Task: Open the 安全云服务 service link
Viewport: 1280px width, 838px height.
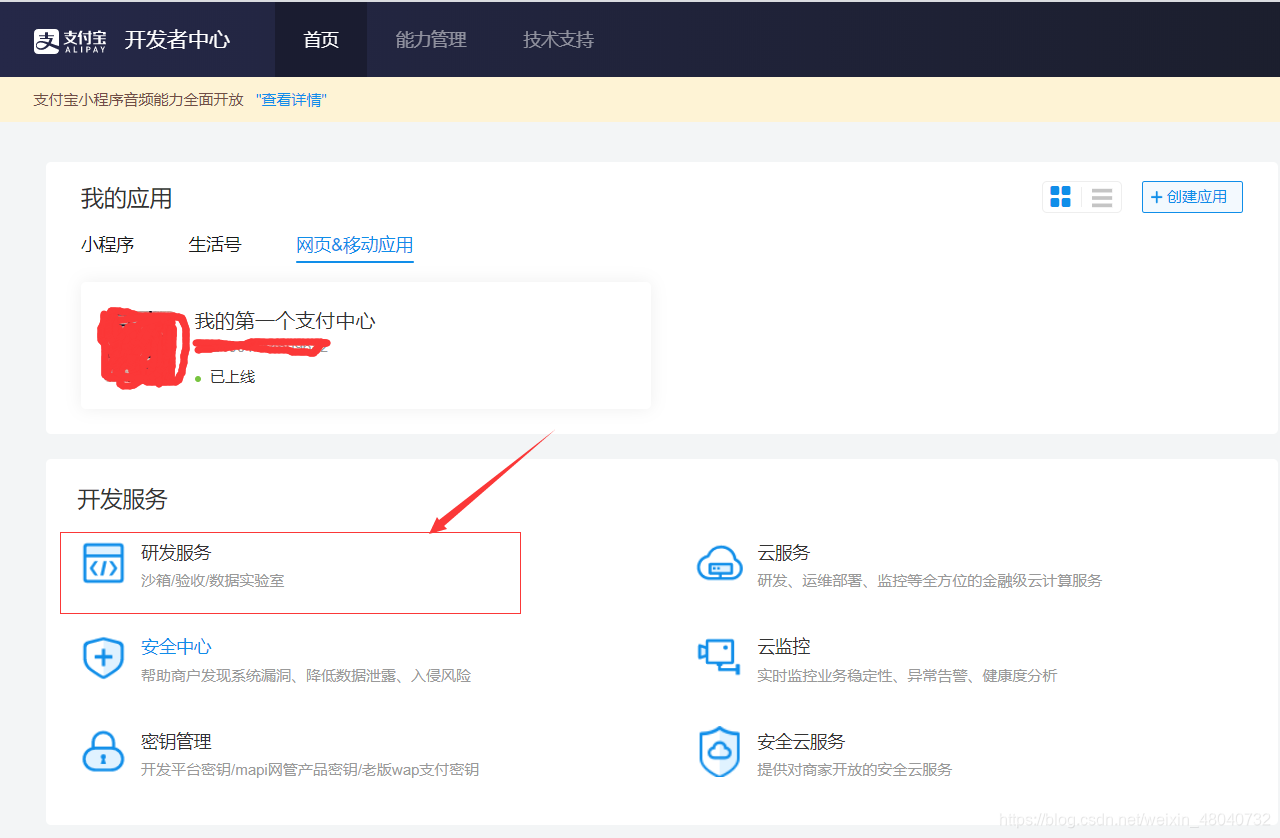Action: [801, 742]
